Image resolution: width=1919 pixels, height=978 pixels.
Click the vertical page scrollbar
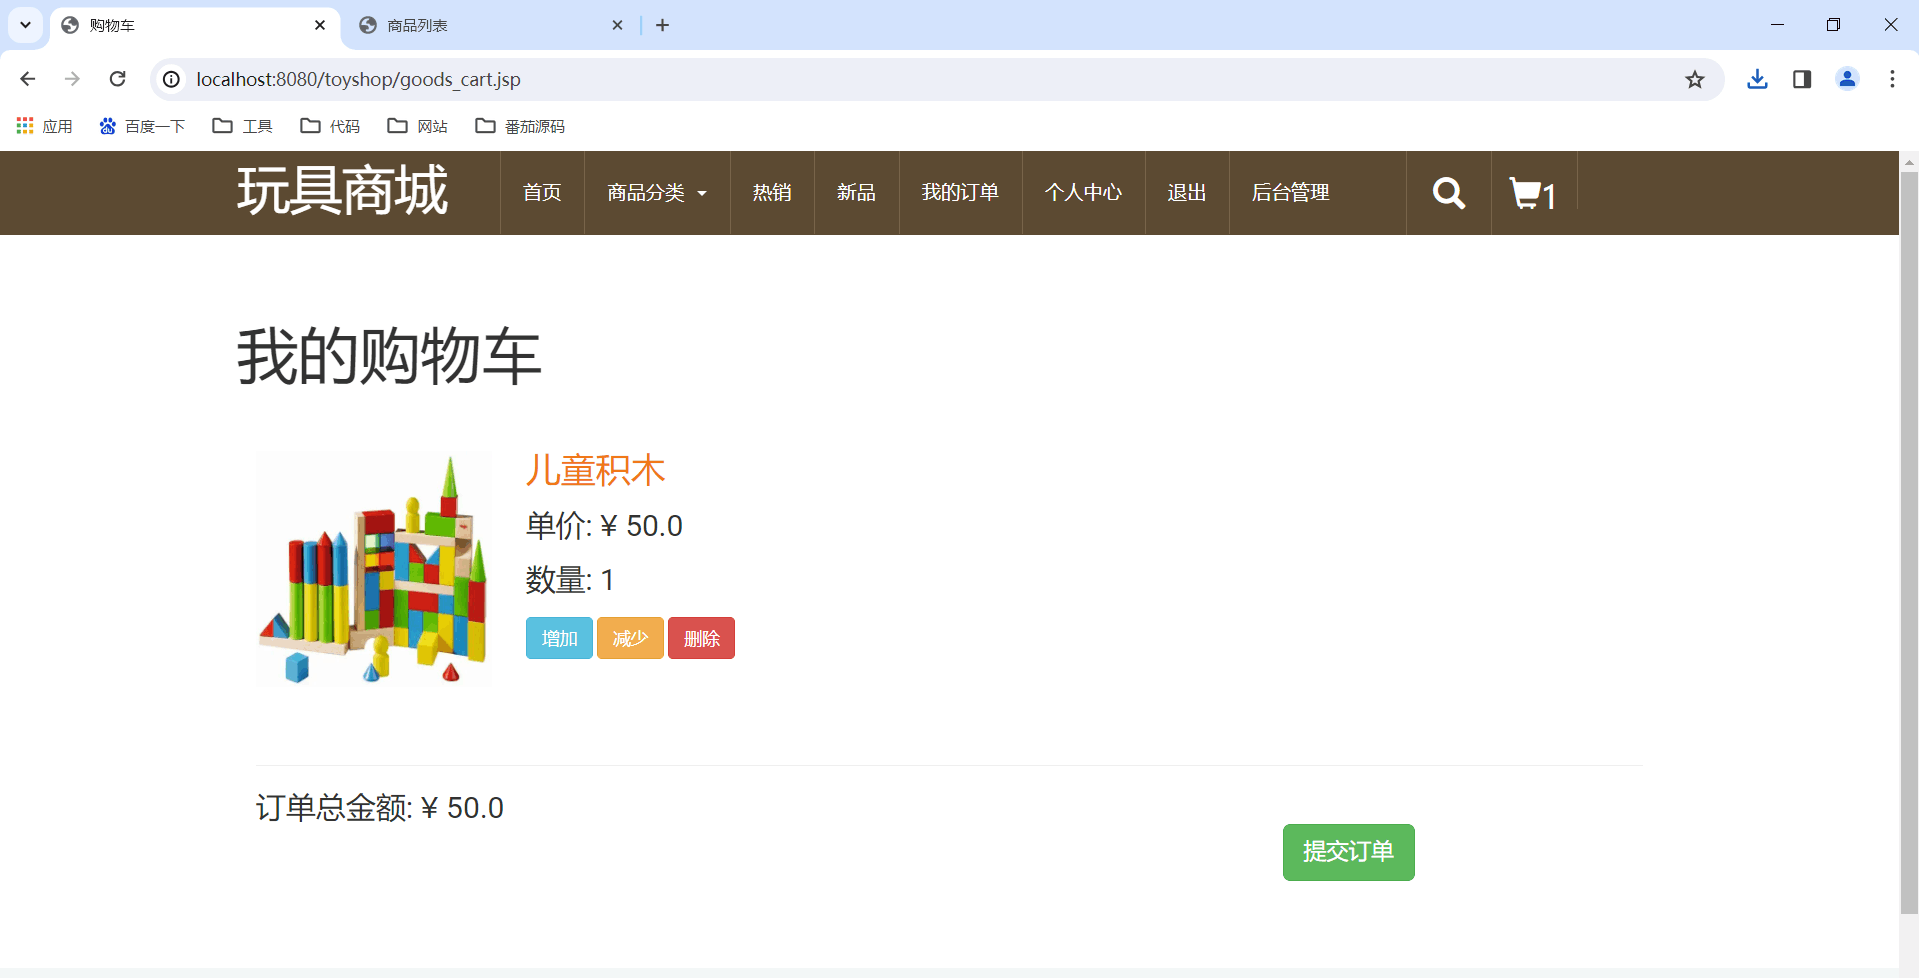tap(1909, 541)
